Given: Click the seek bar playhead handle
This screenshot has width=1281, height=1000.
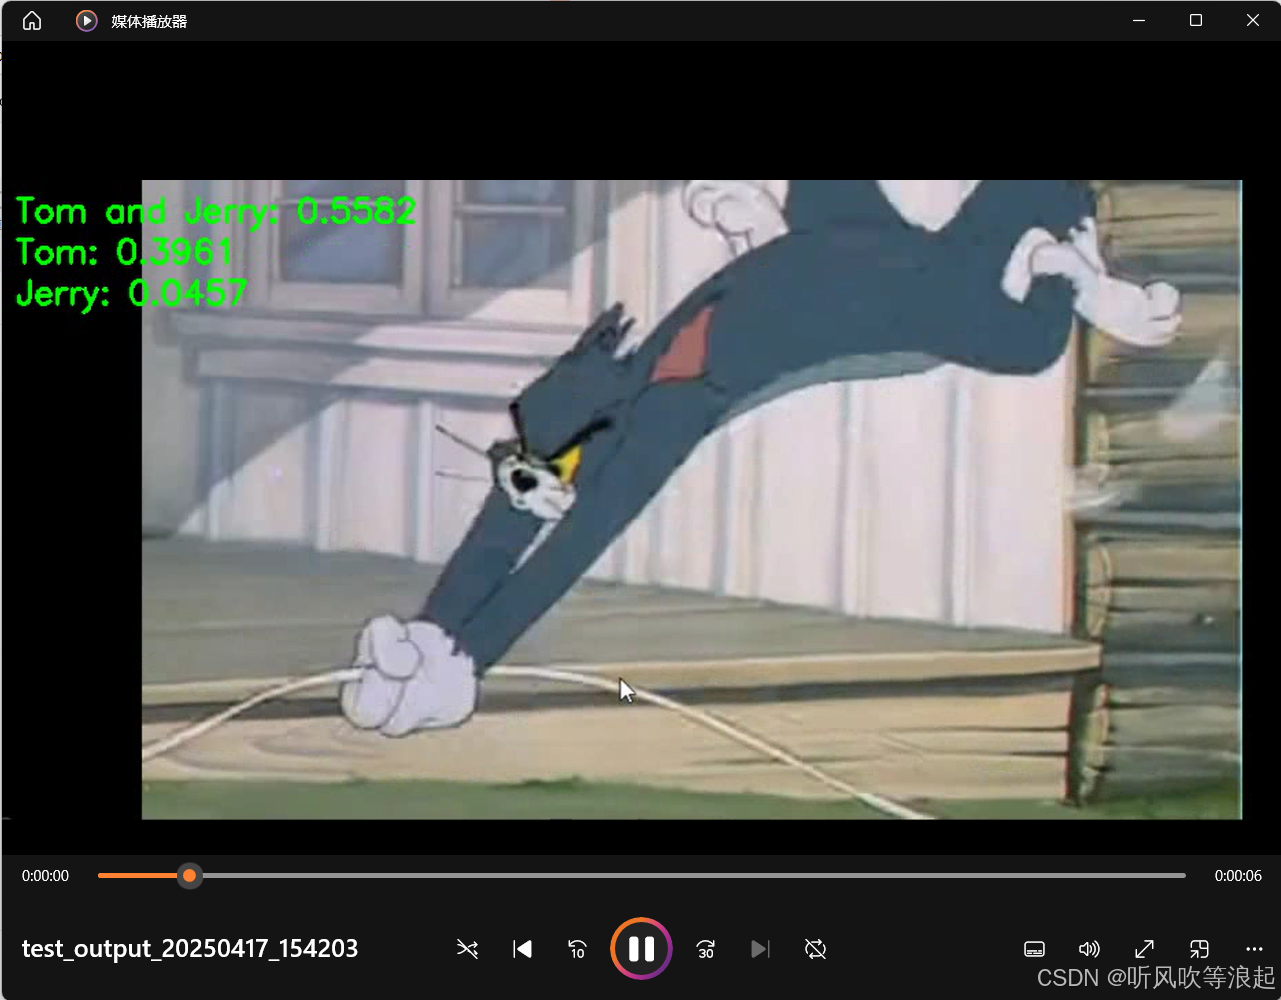Looking at the screenshot, I should [x=189, y=876].
